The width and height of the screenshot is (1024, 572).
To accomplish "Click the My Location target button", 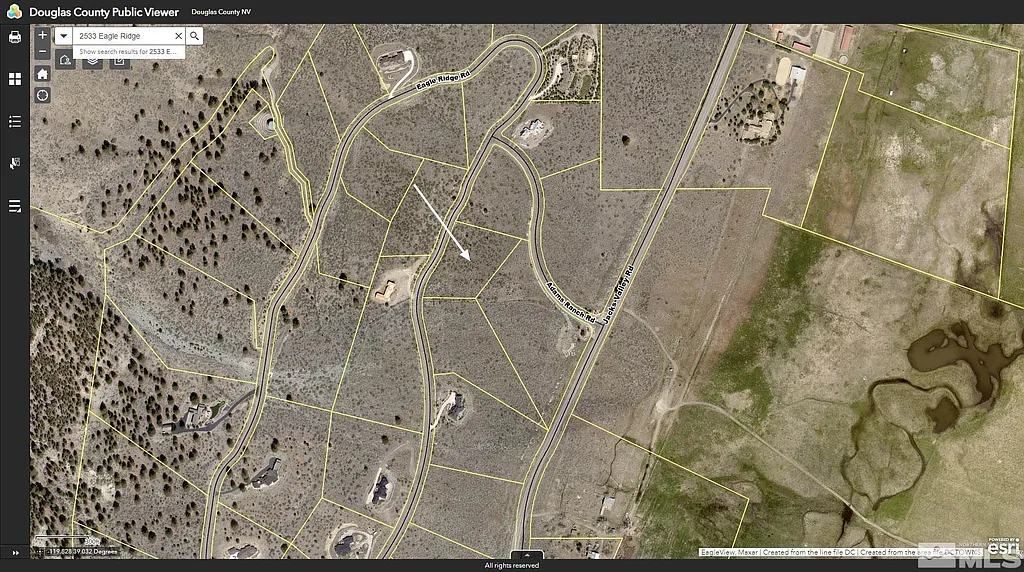I will 42,95.
